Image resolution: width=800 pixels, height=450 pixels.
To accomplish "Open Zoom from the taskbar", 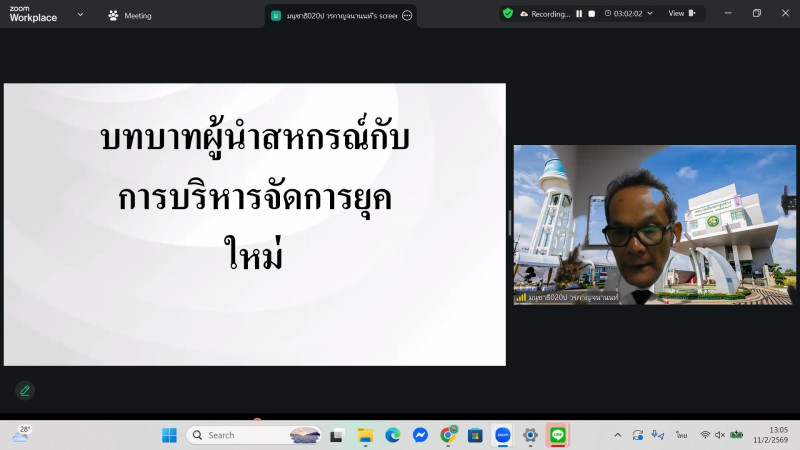I will [503, 435].
